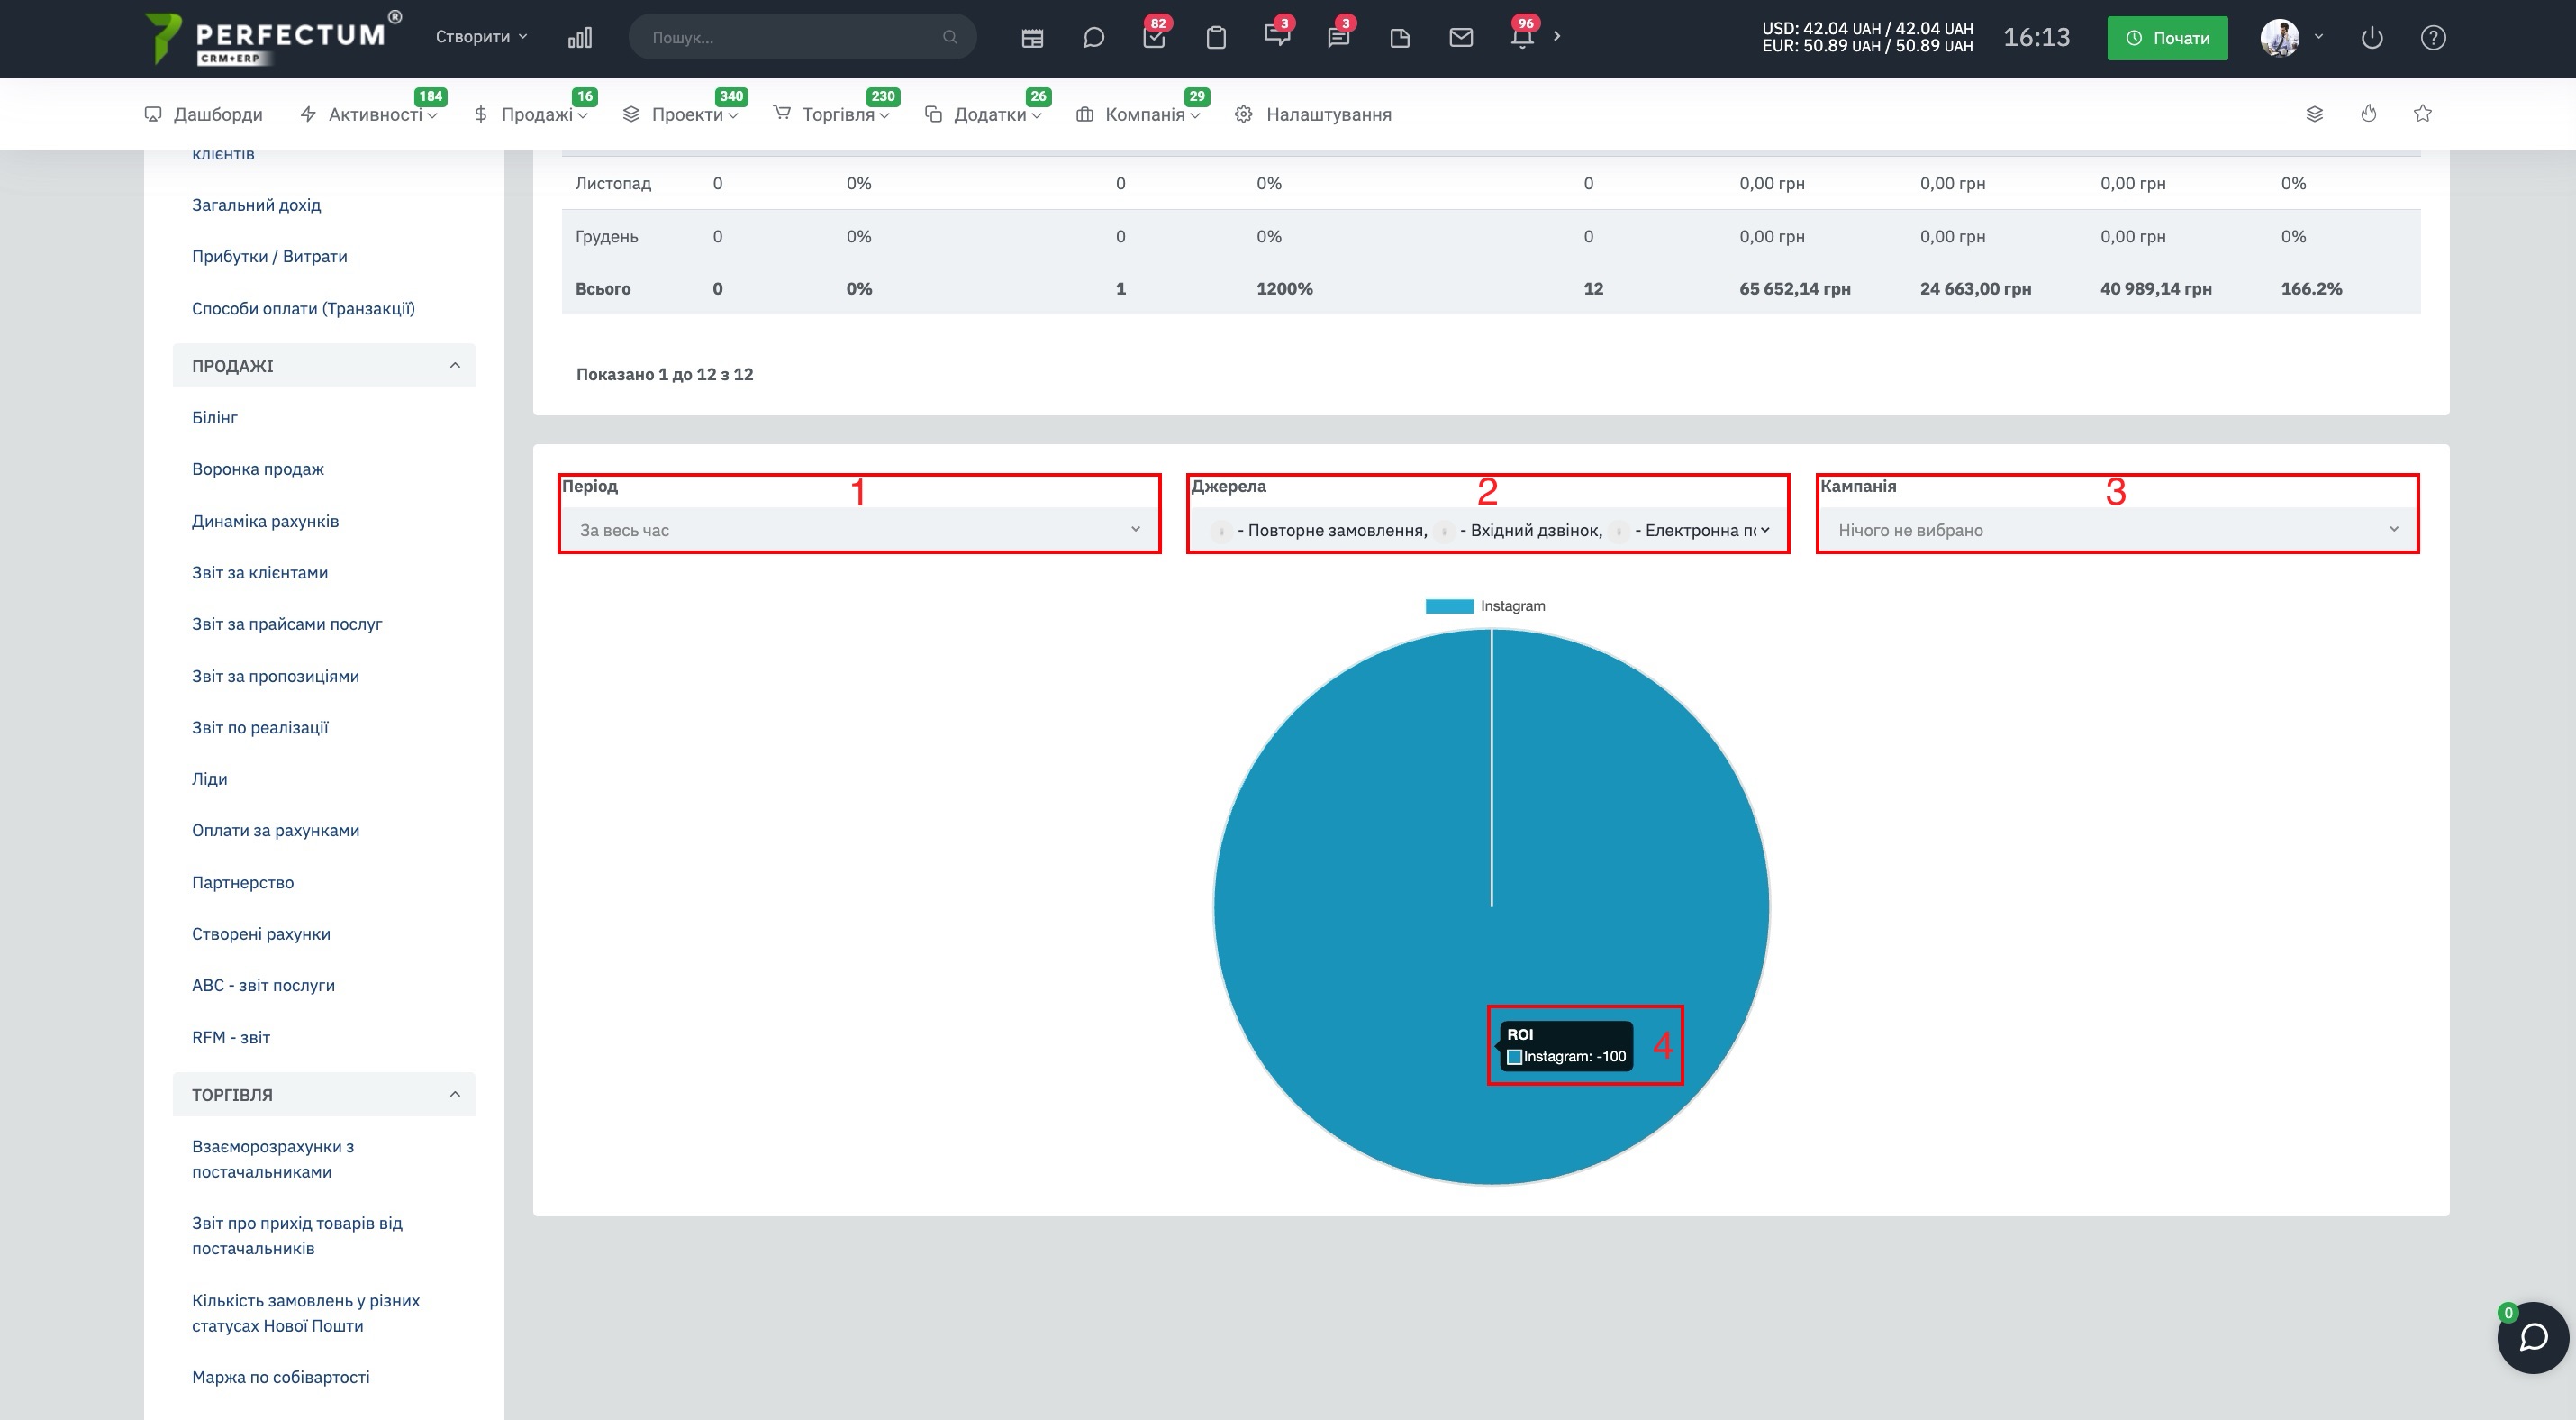Open the Воронка продаж report link
The image size is (2576, 1420).
pos(258,469)
